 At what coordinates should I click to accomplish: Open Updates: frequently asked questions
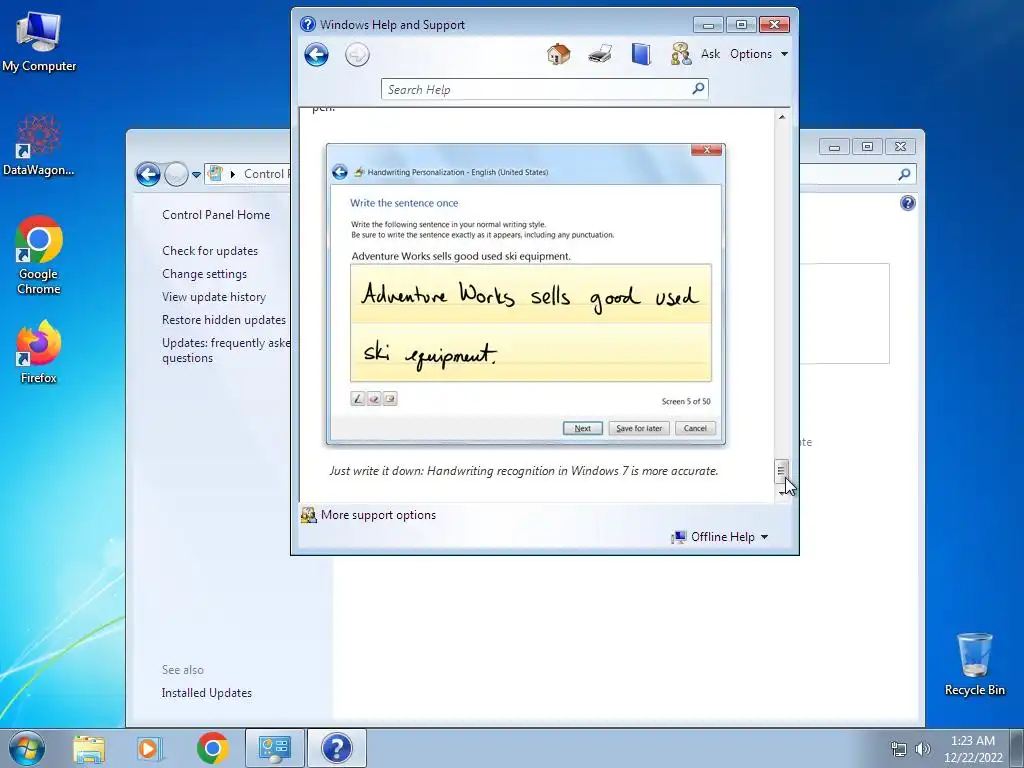tap(226, 350)
